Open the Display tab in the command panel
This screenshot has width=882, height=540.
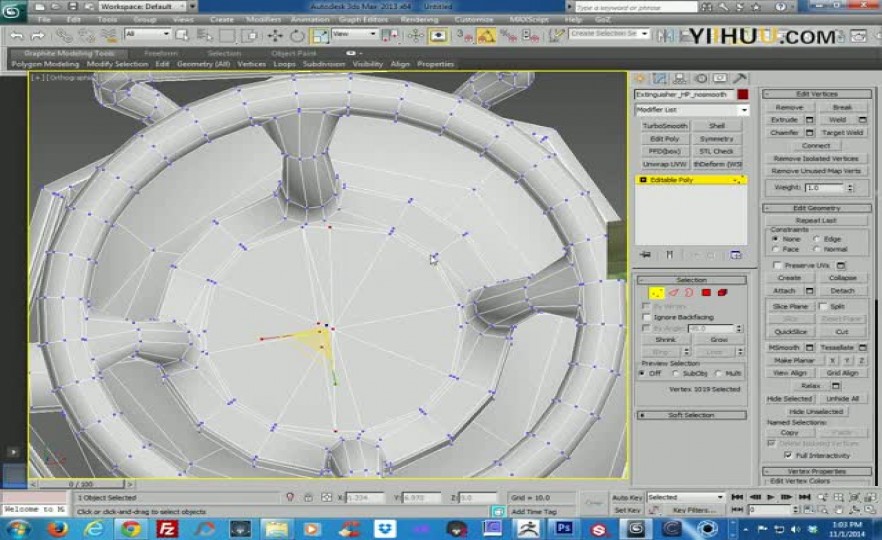coord(720,79)
